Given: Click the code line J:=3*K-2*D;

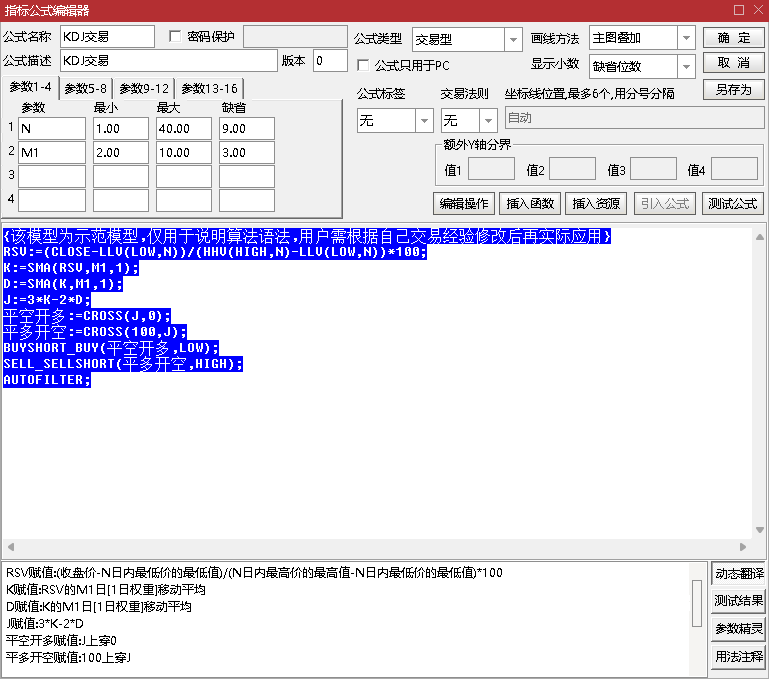Looking at the screenshot, I should click(47, 299).
